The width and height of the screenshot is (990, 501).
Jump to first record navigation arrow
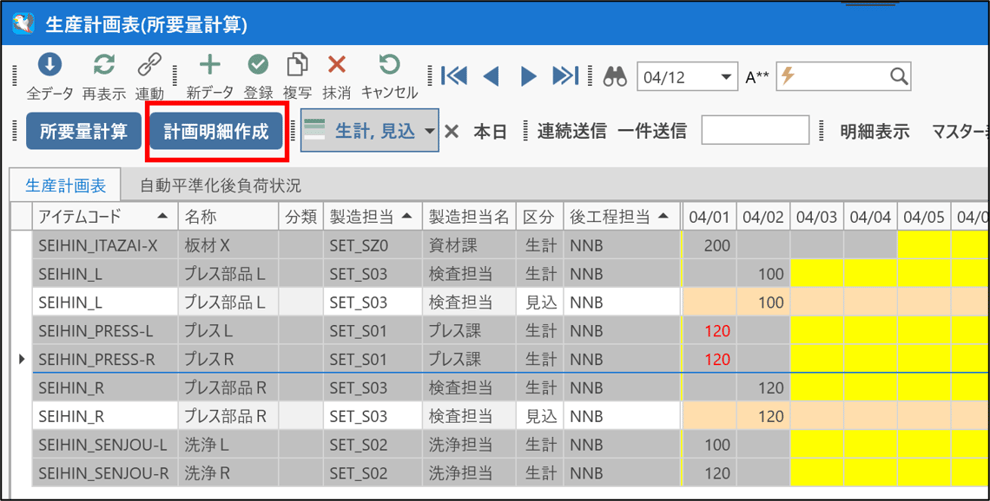pos(453,76)
